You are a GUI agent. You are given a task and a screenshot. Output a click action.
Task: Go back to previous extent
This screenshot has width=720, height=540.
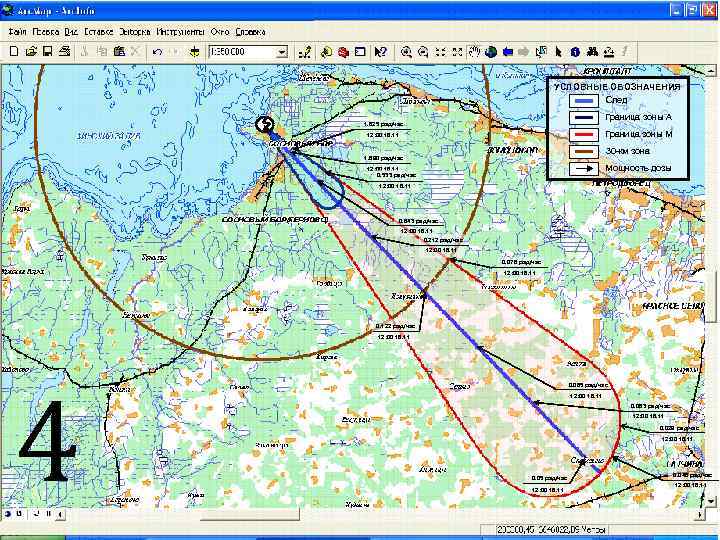click(x=507, y=52)
